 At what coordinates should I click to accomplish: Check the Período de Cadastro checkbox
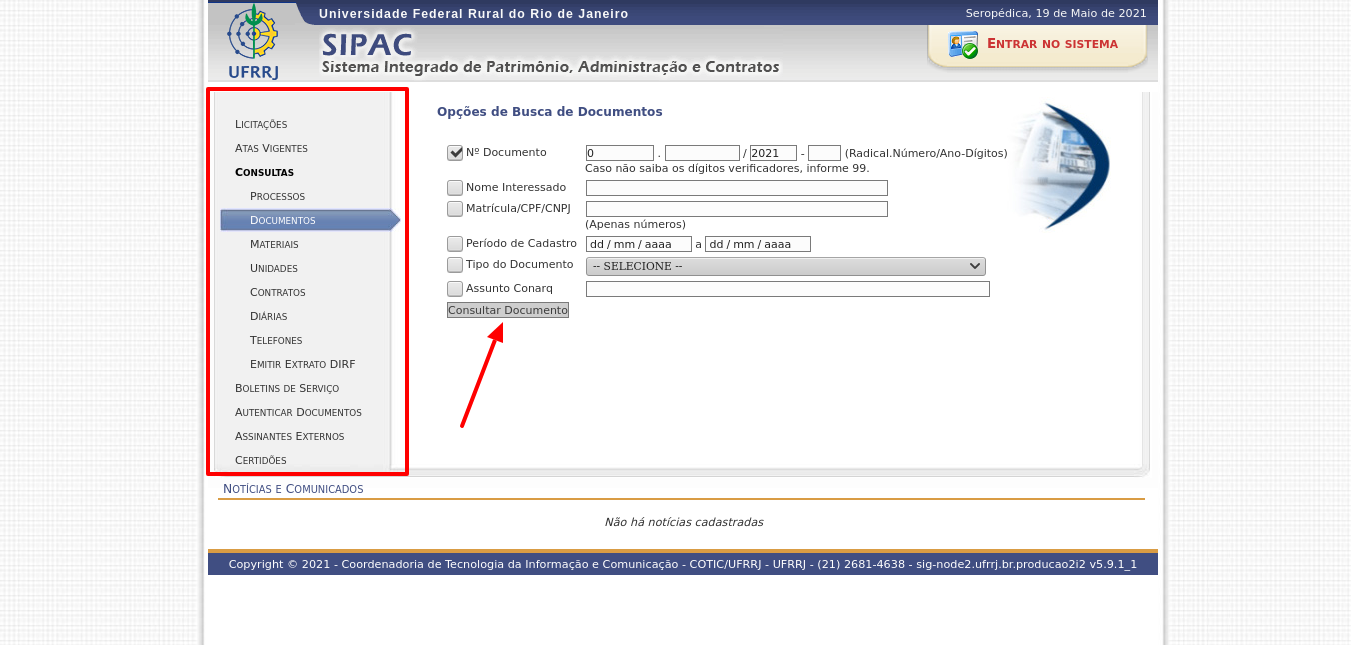(x=455, y=244)
